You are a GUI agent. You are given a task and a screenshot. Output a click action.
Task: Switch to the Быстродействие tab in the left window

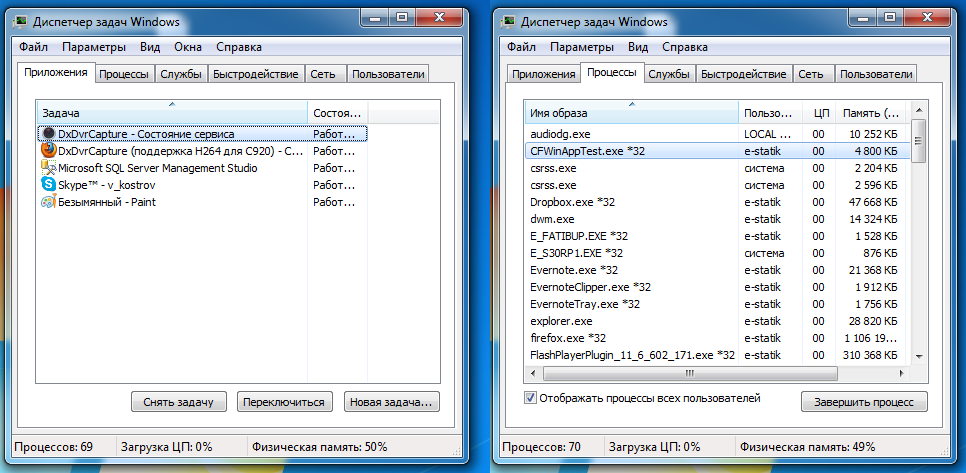click(256, 75)
